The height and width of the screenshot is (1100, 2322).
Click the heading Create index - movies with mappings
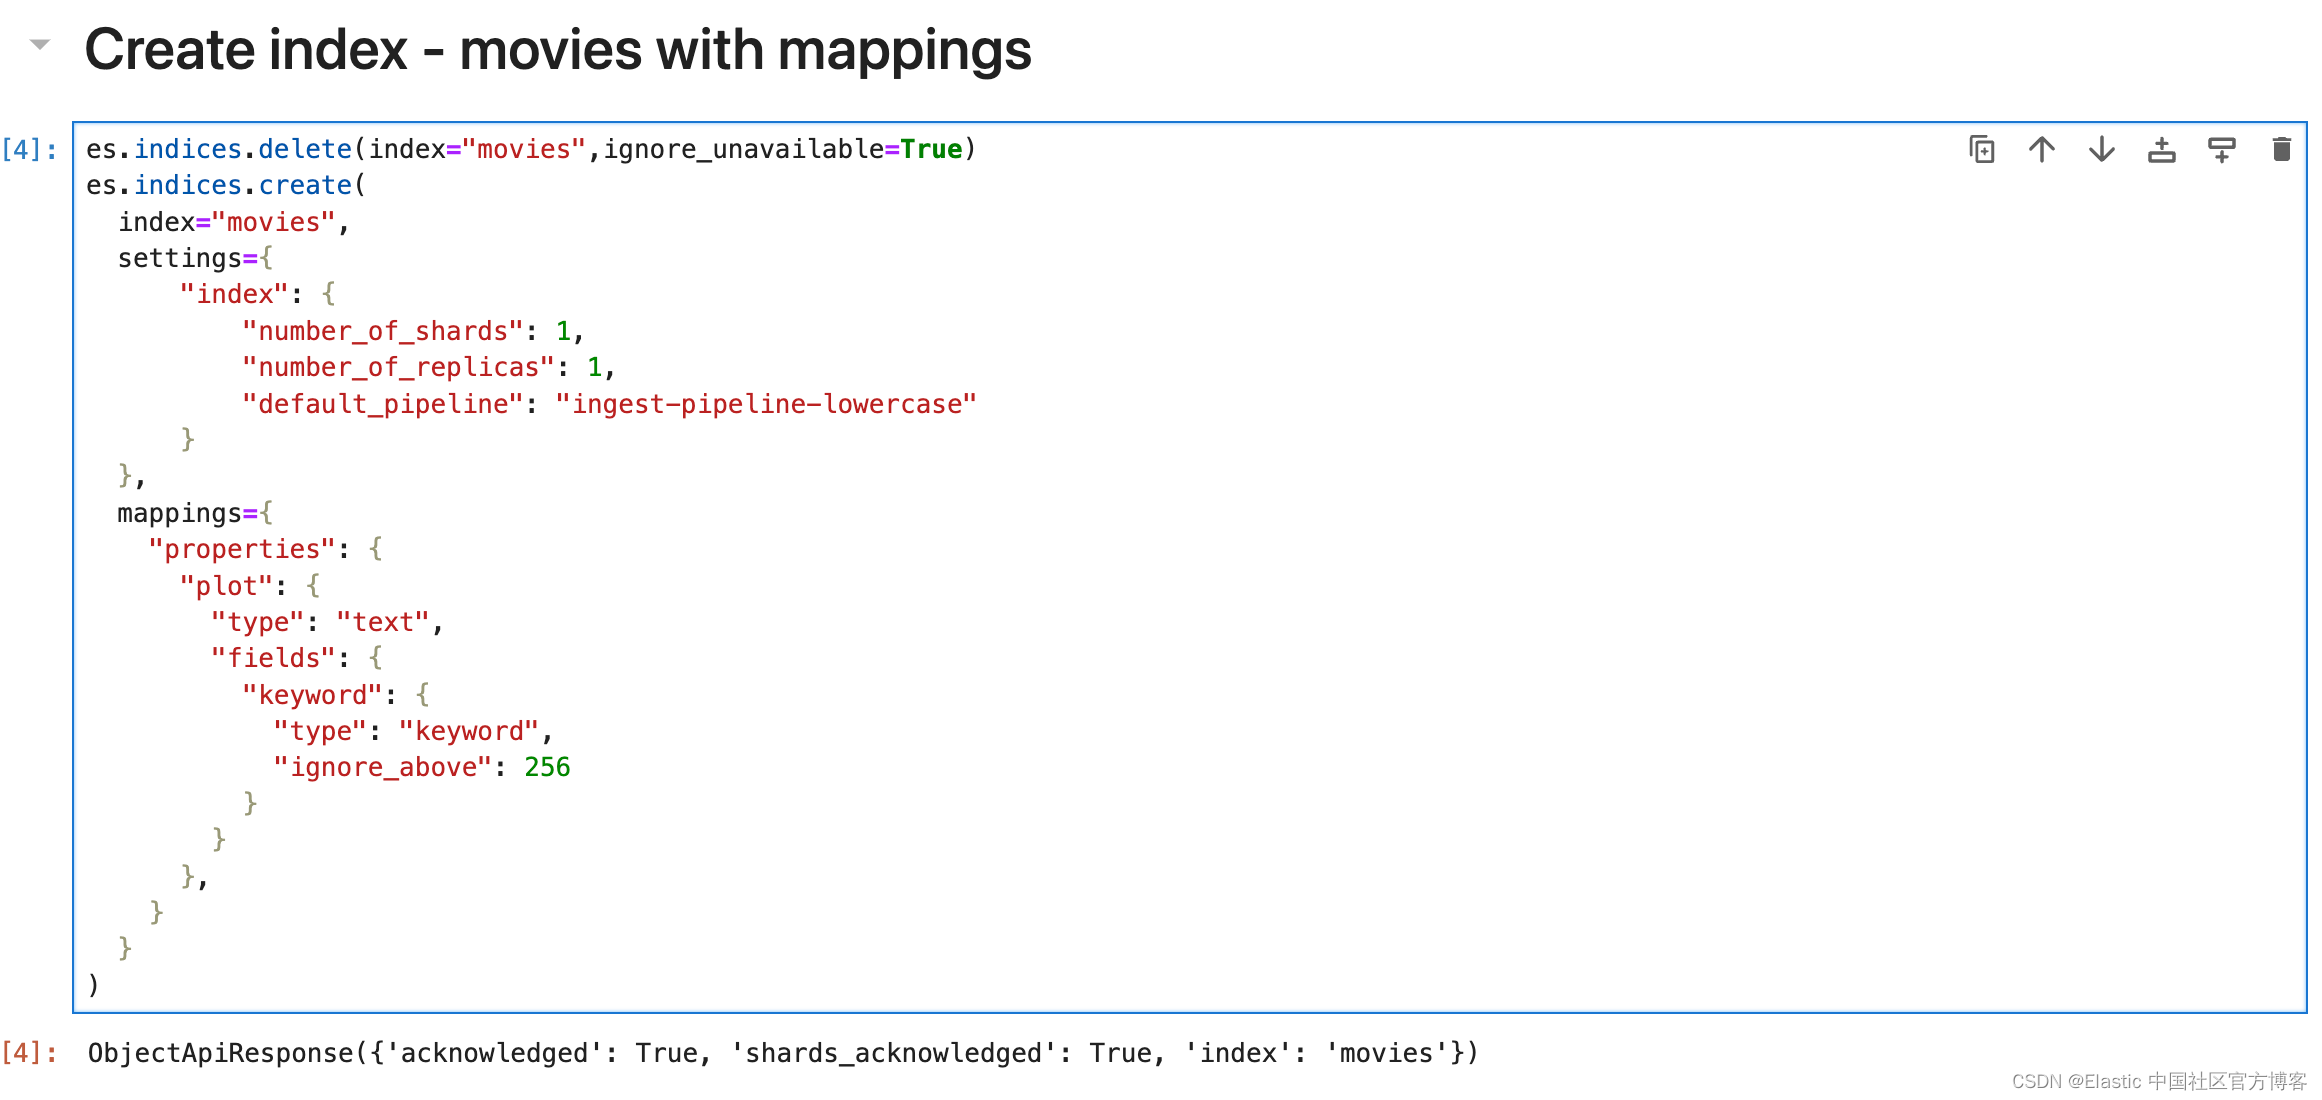(x=557, y=50)
